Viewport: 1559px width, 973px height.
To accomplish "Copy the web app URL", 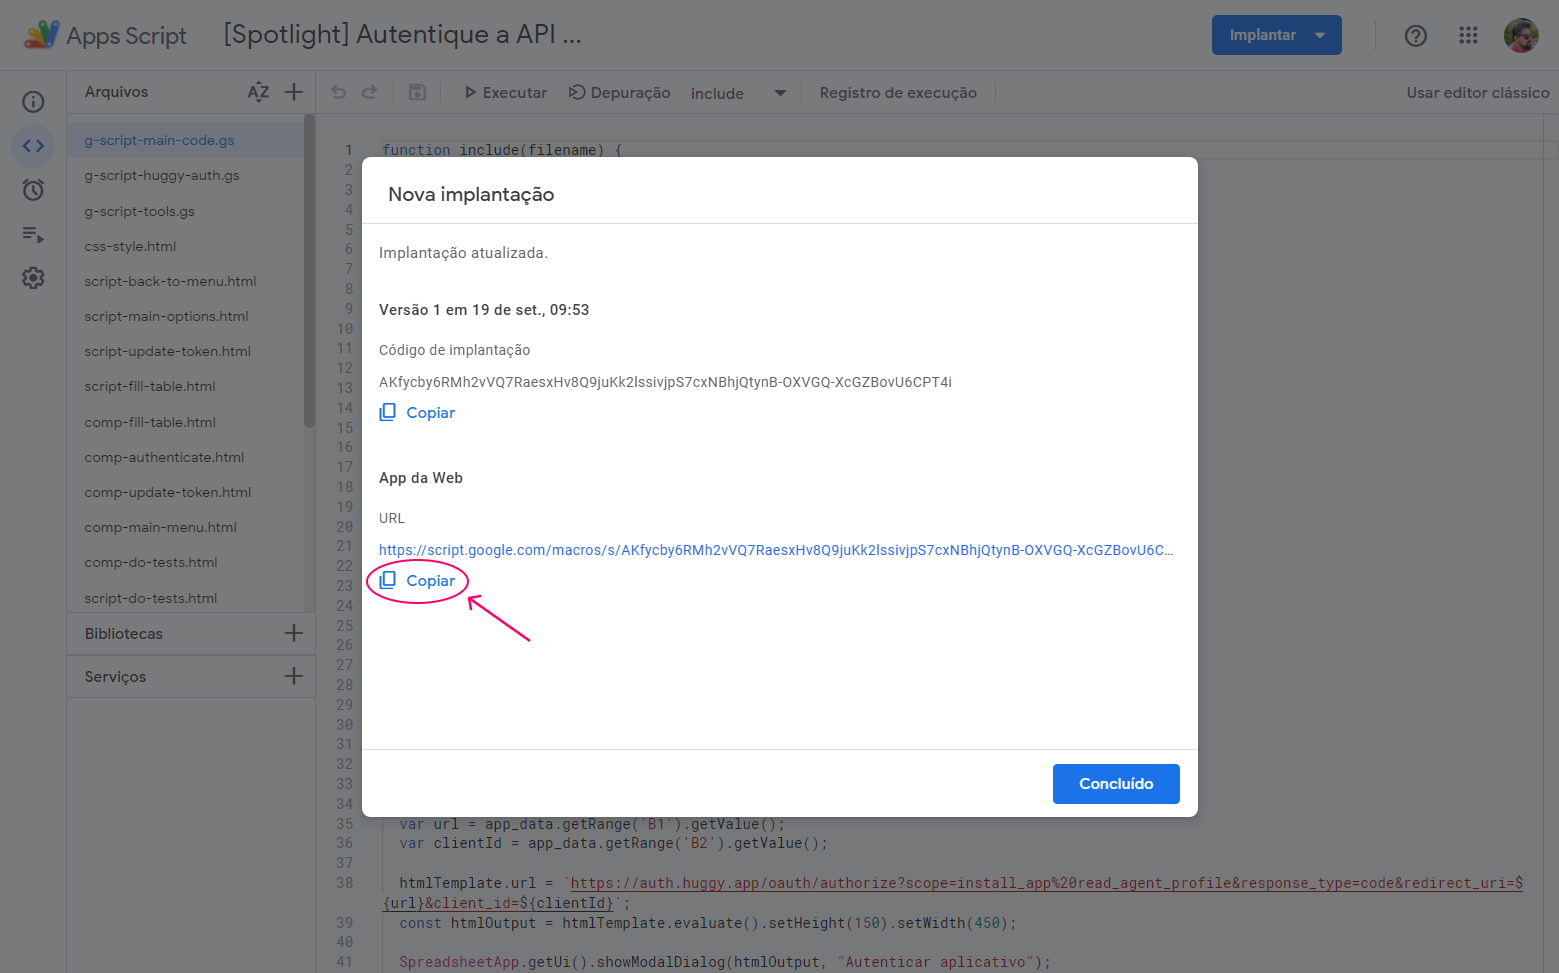I will coord(418,581).
